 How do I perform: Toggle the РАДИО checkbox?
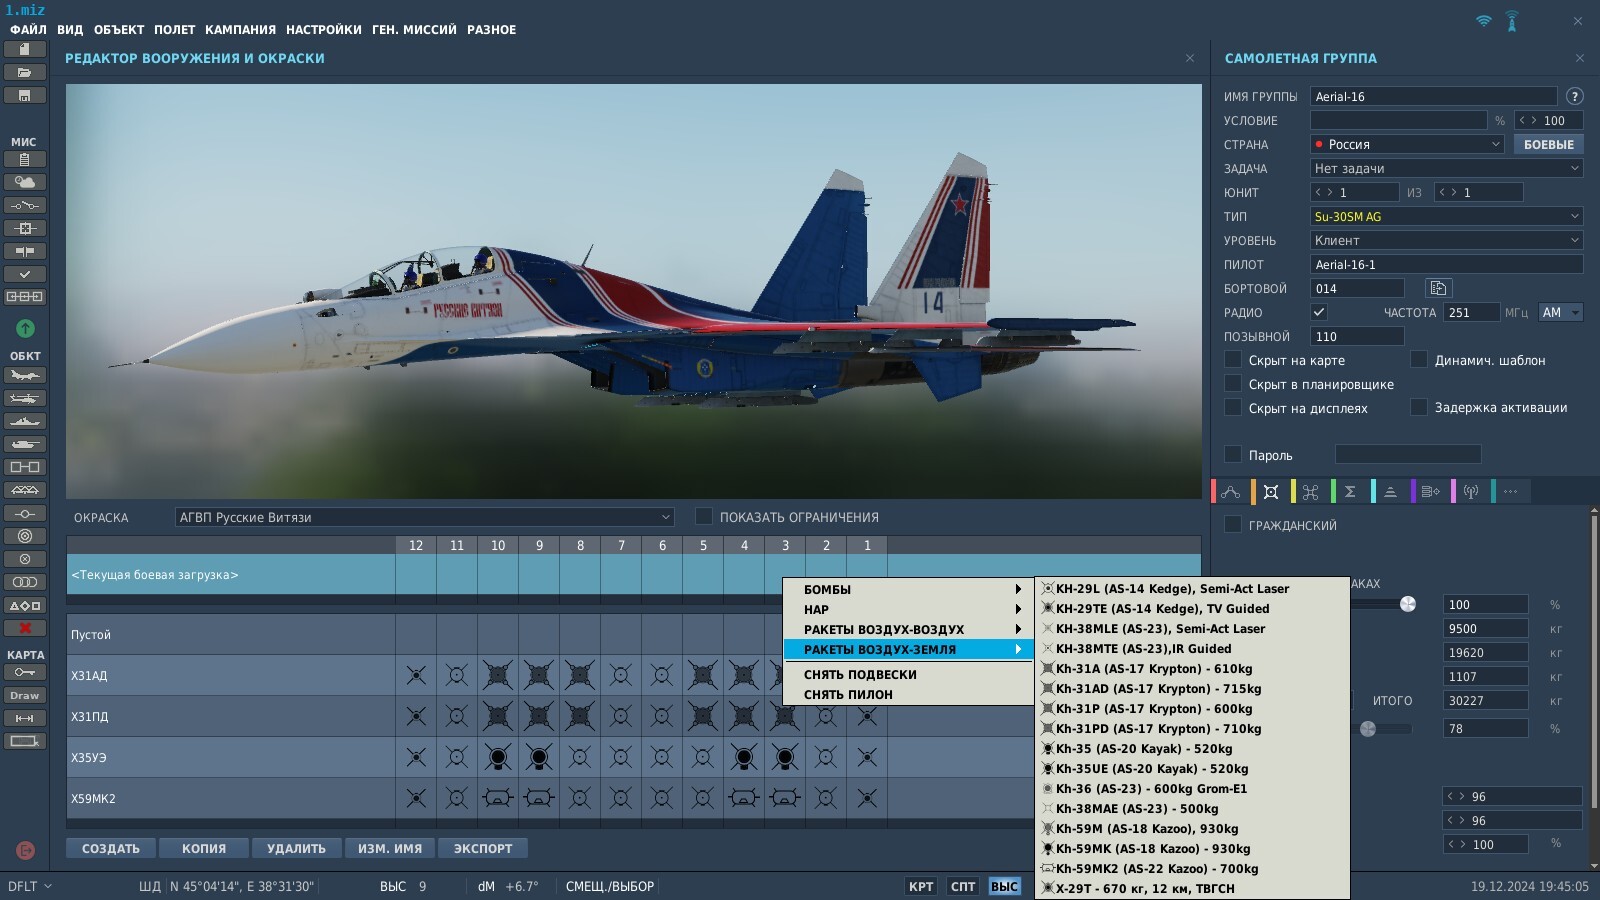click(x=1319, y=312)
